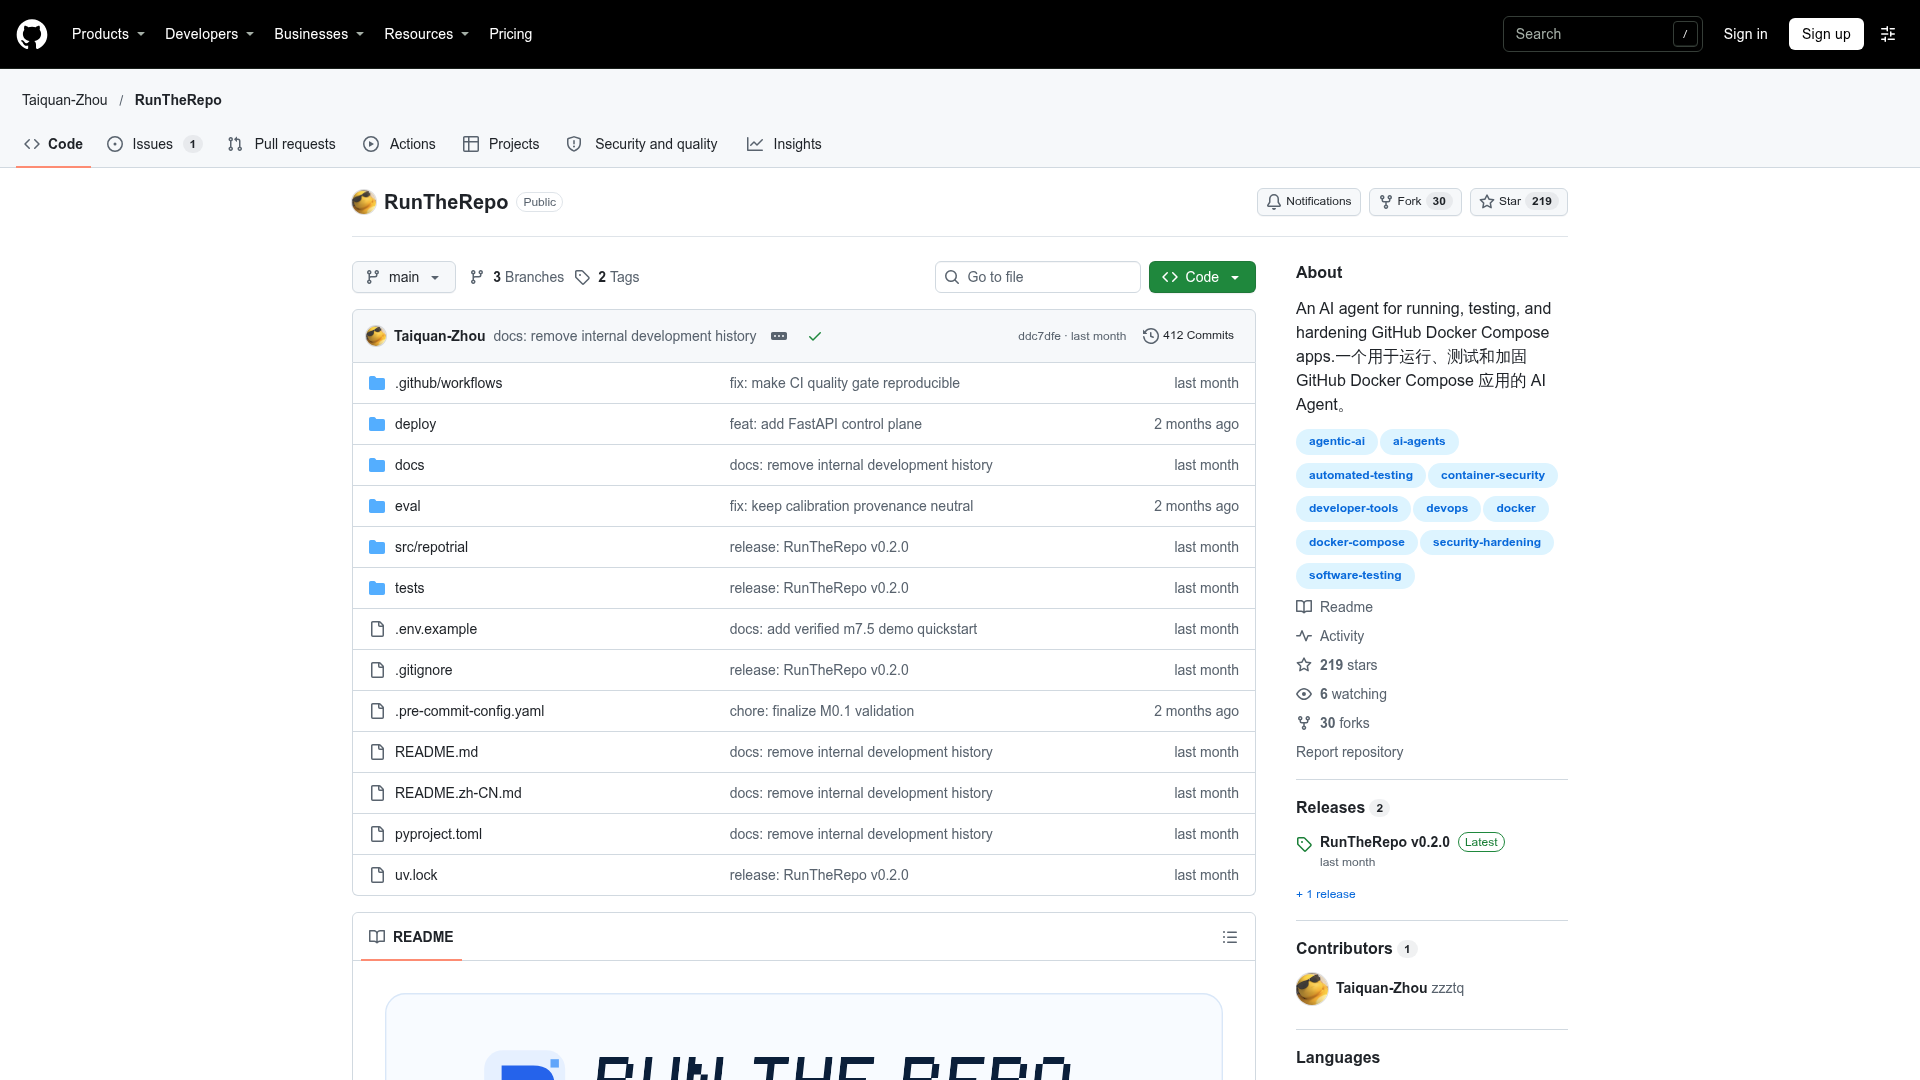
Task: Focus the Search field in the header
Action: 1602,34
